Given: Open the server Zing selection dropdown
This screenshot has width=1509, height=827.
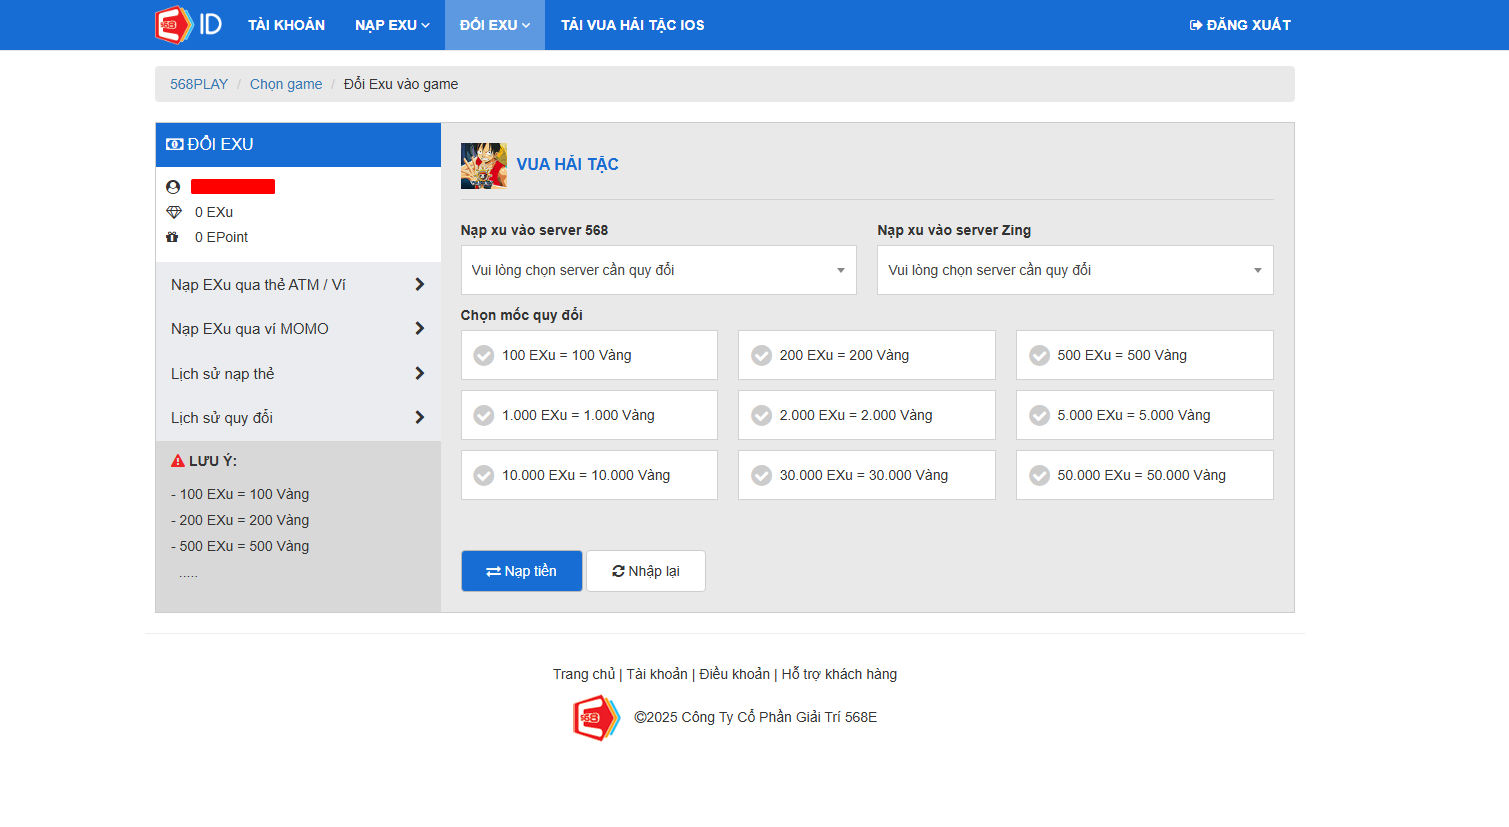Looking at the screenshot, I should [x=1075, y=270].
